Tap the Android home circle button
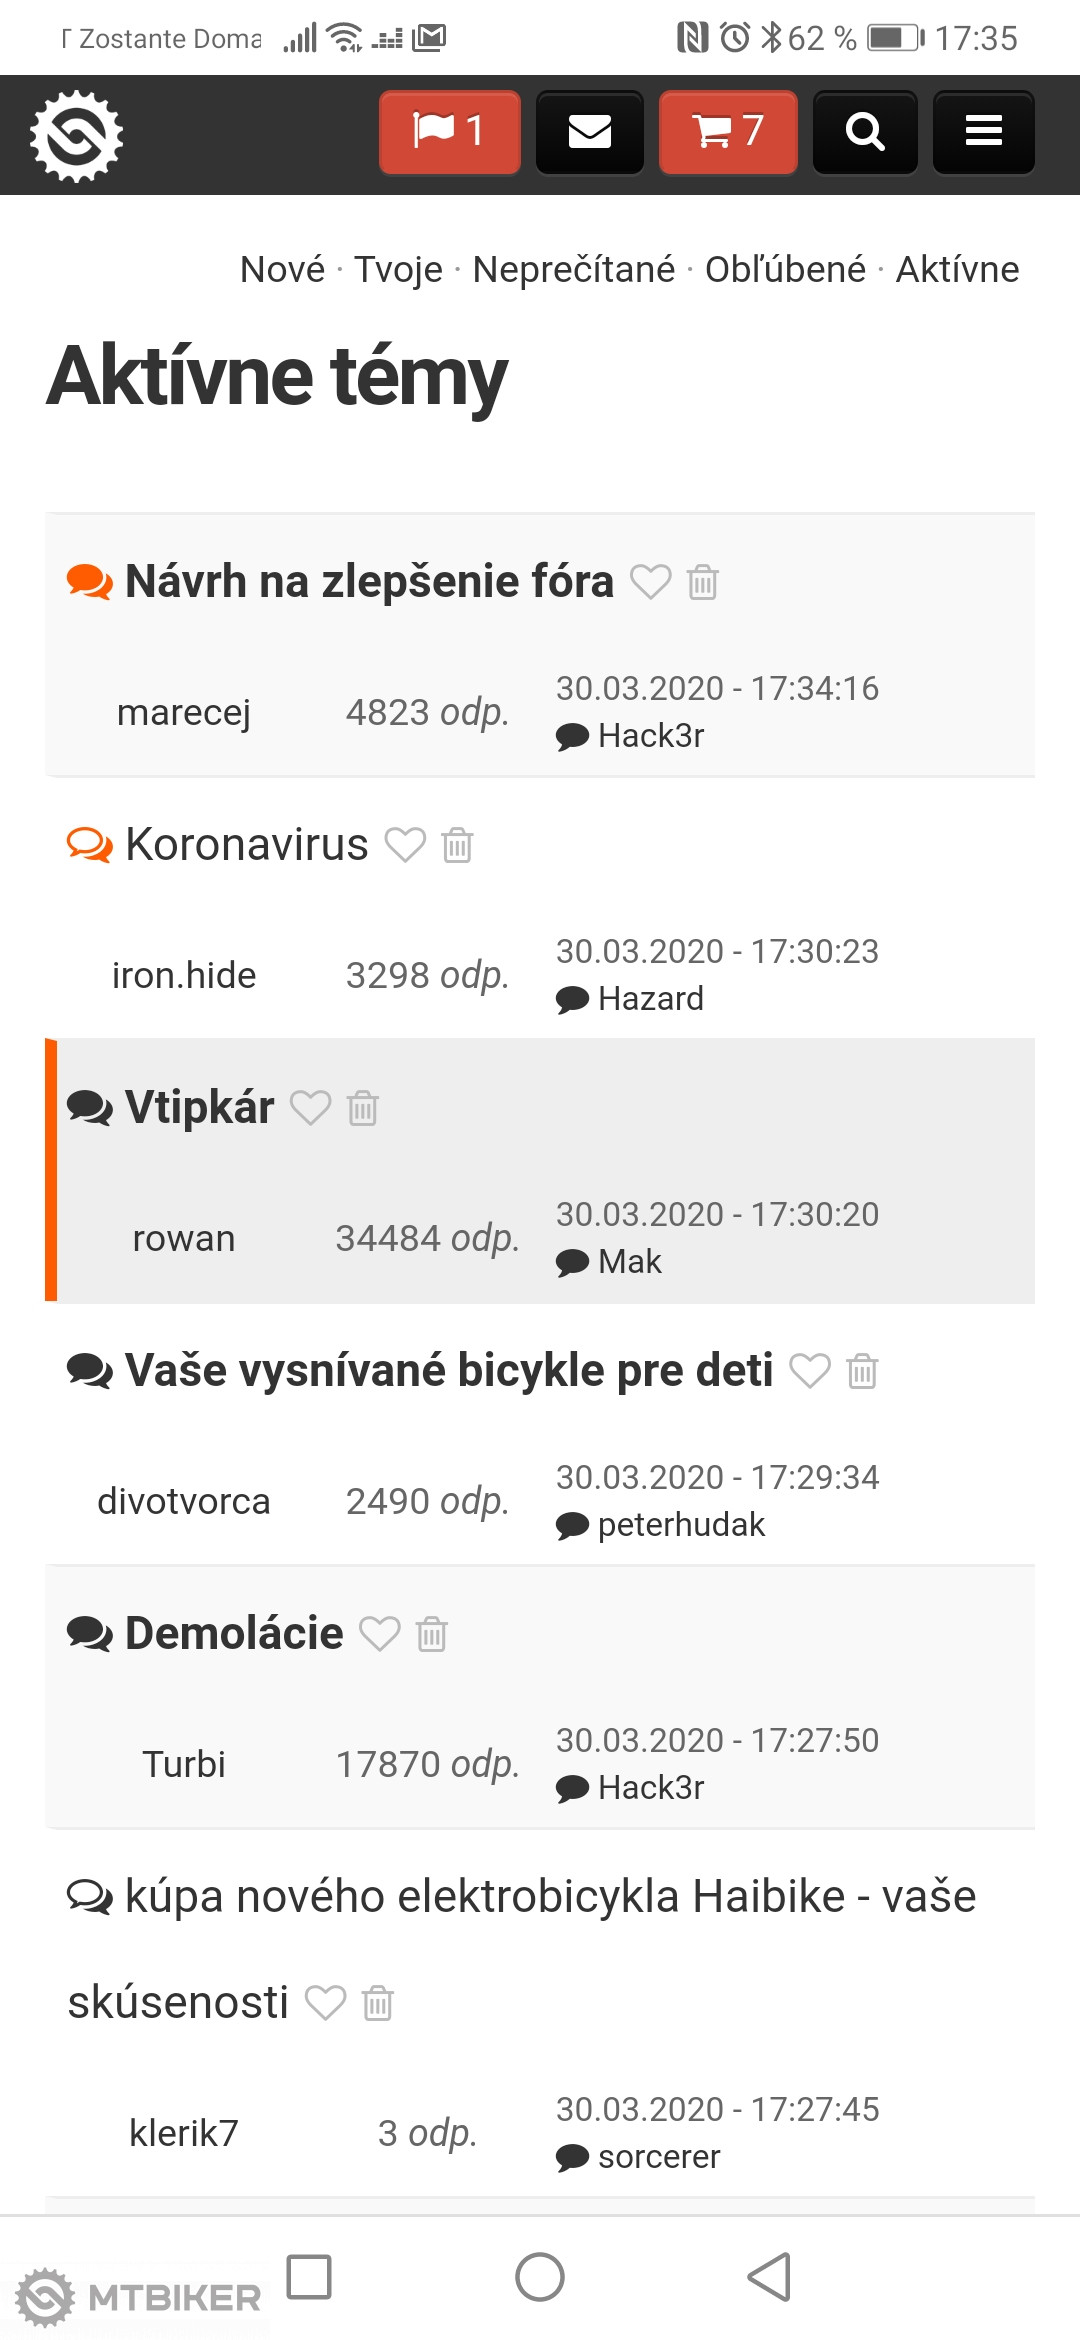 point(540,2277)
